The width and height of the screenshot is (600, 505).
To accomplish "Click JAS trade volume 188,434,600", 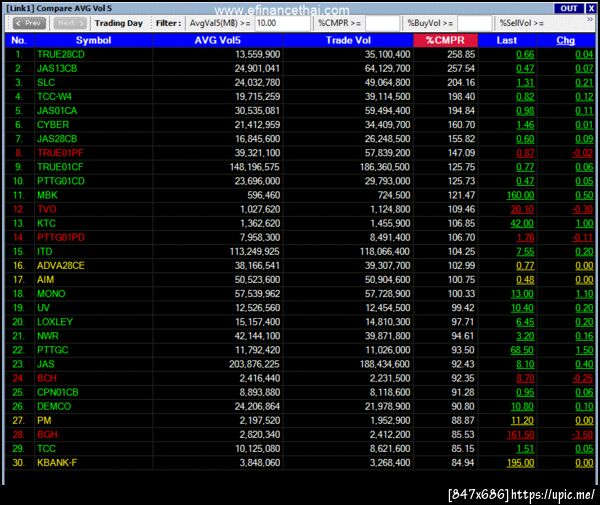I will [385, 364].
